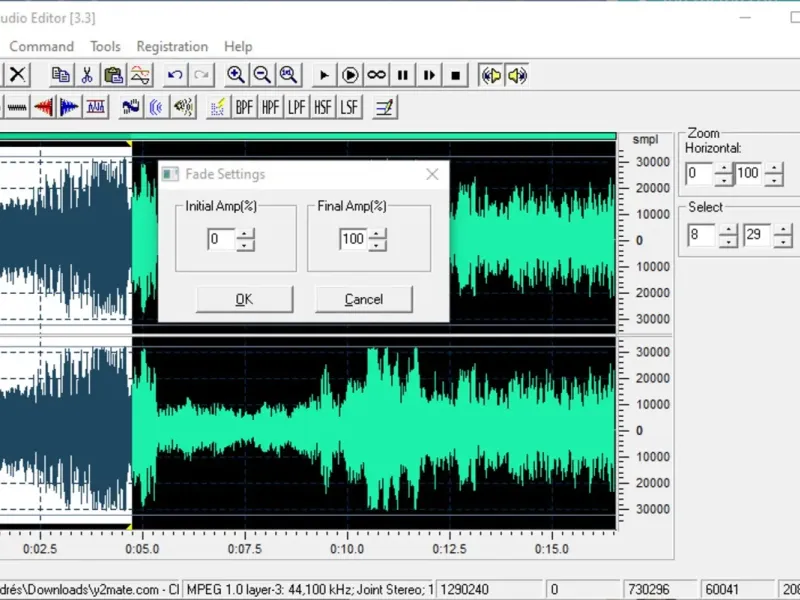800x600 pixels.
Task: Click the HSF high-shelf filter icon
Action: point(323,107)
